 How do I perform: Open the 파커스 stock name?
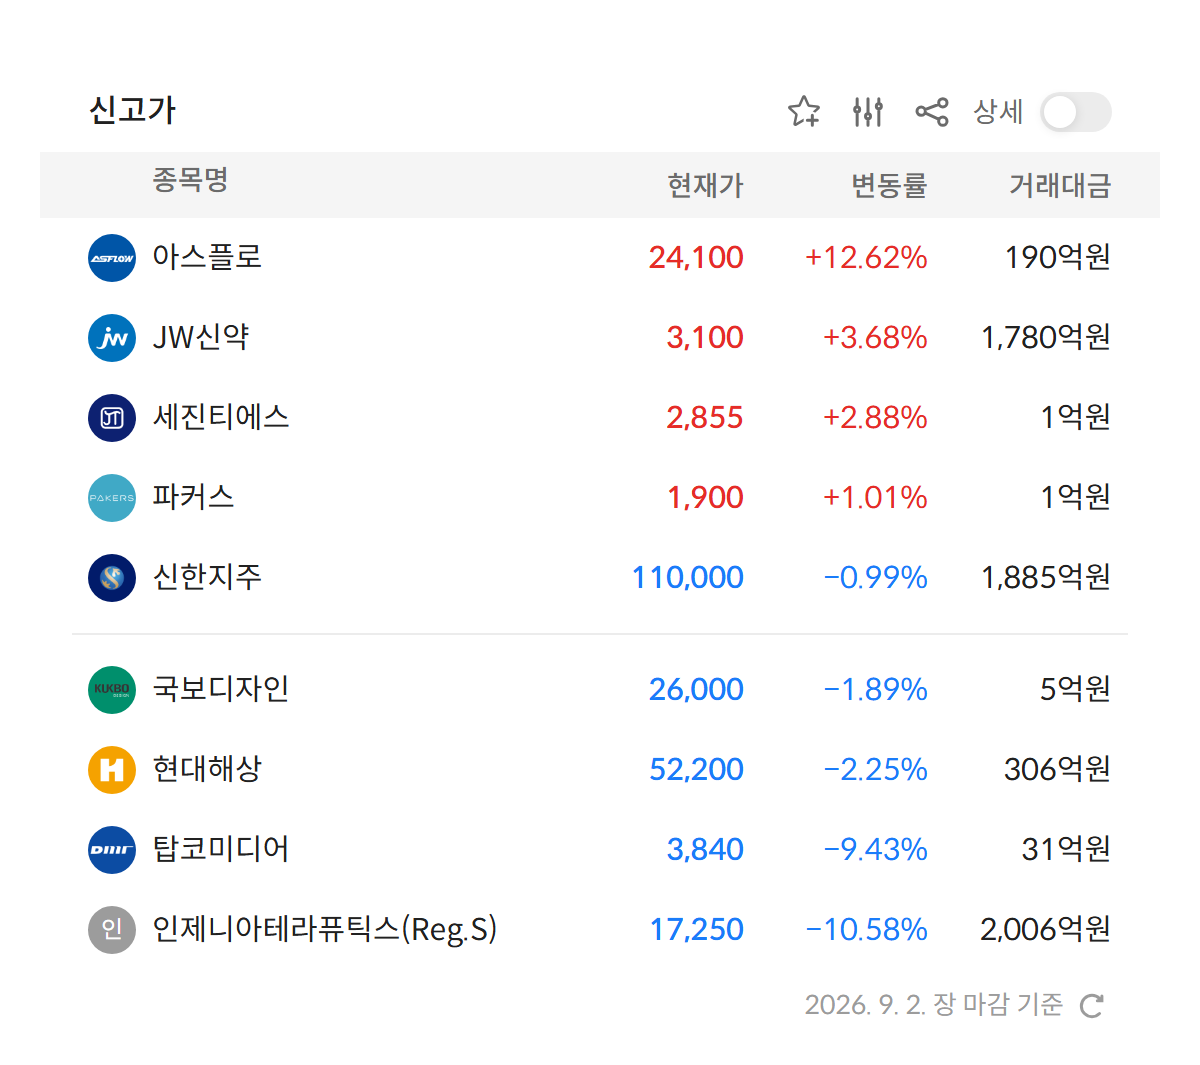click(x=193, y=497)
